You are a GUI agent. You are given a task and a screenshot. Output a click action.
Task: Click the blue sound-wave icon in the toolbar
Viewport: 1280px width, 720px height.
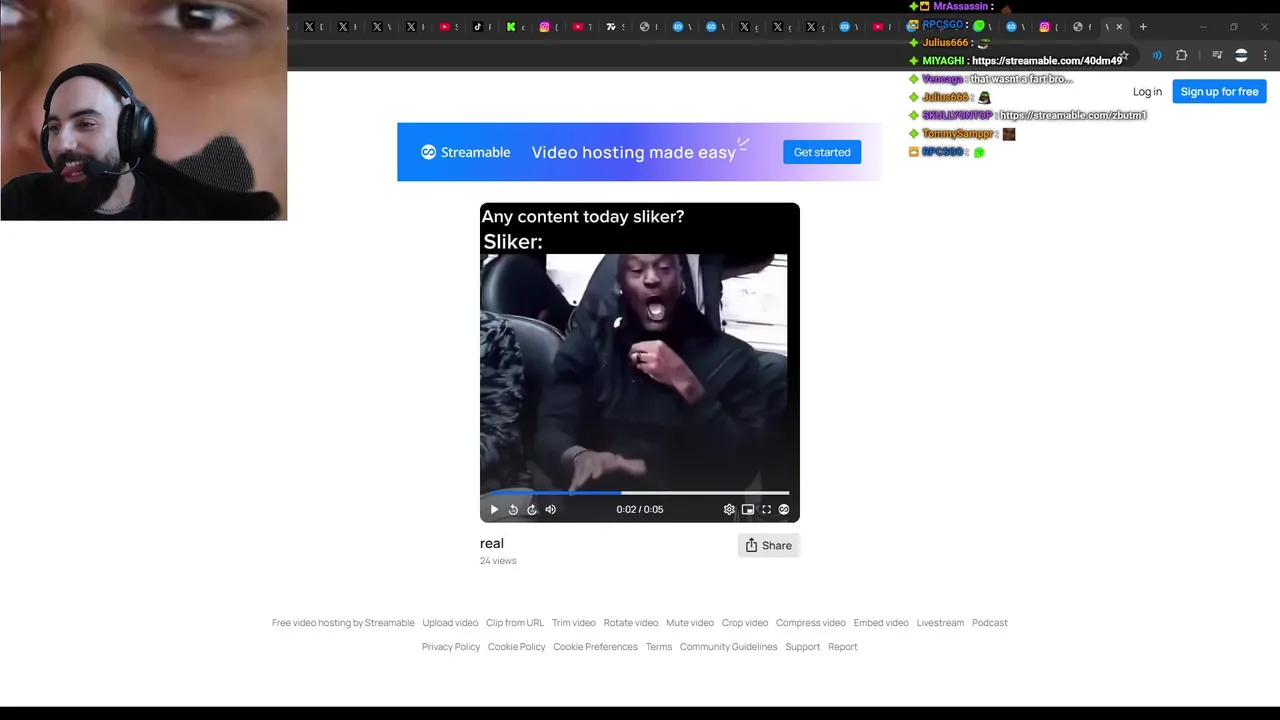pyautogui.click(x=1157, y=56)
